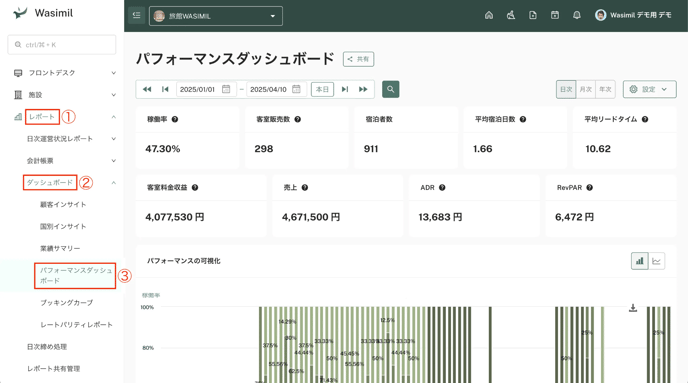Click the 共有 share button
The width and height of the screenshot is (688, 383).
358,59
